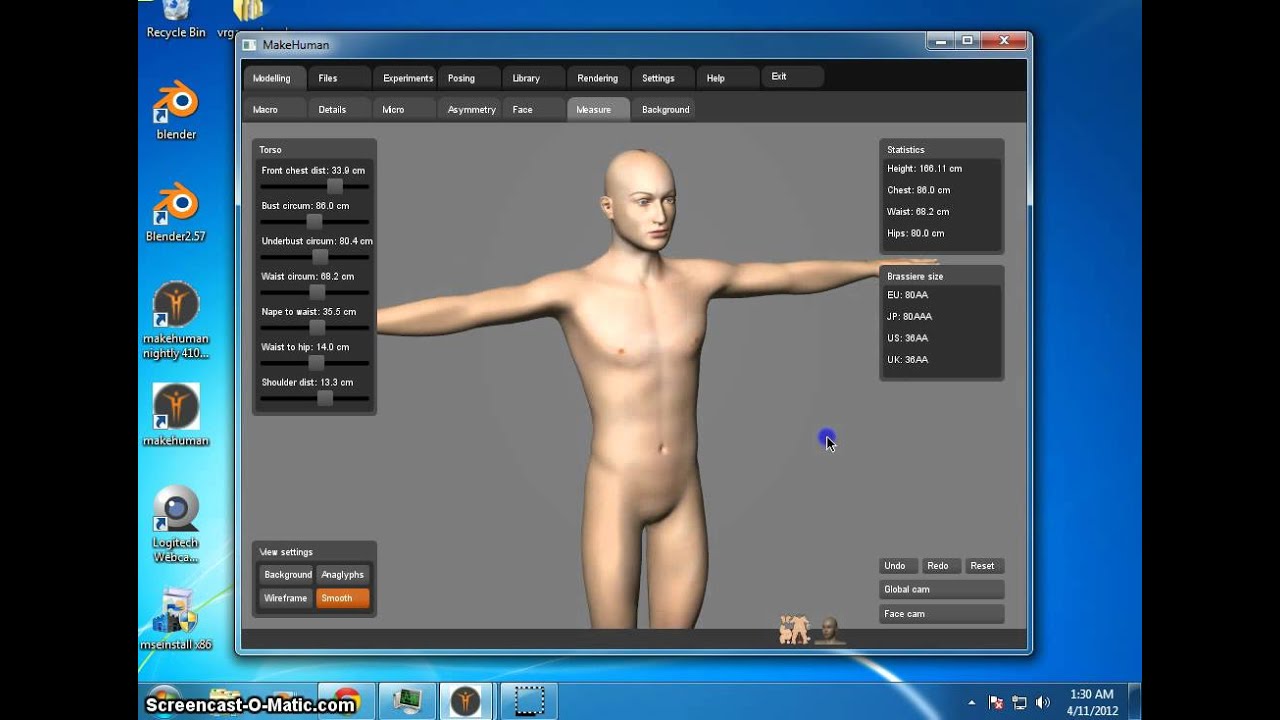Switch to the Asymmetry sub-tab
This screenshot has width=1280, height=720.
point(469,109)
